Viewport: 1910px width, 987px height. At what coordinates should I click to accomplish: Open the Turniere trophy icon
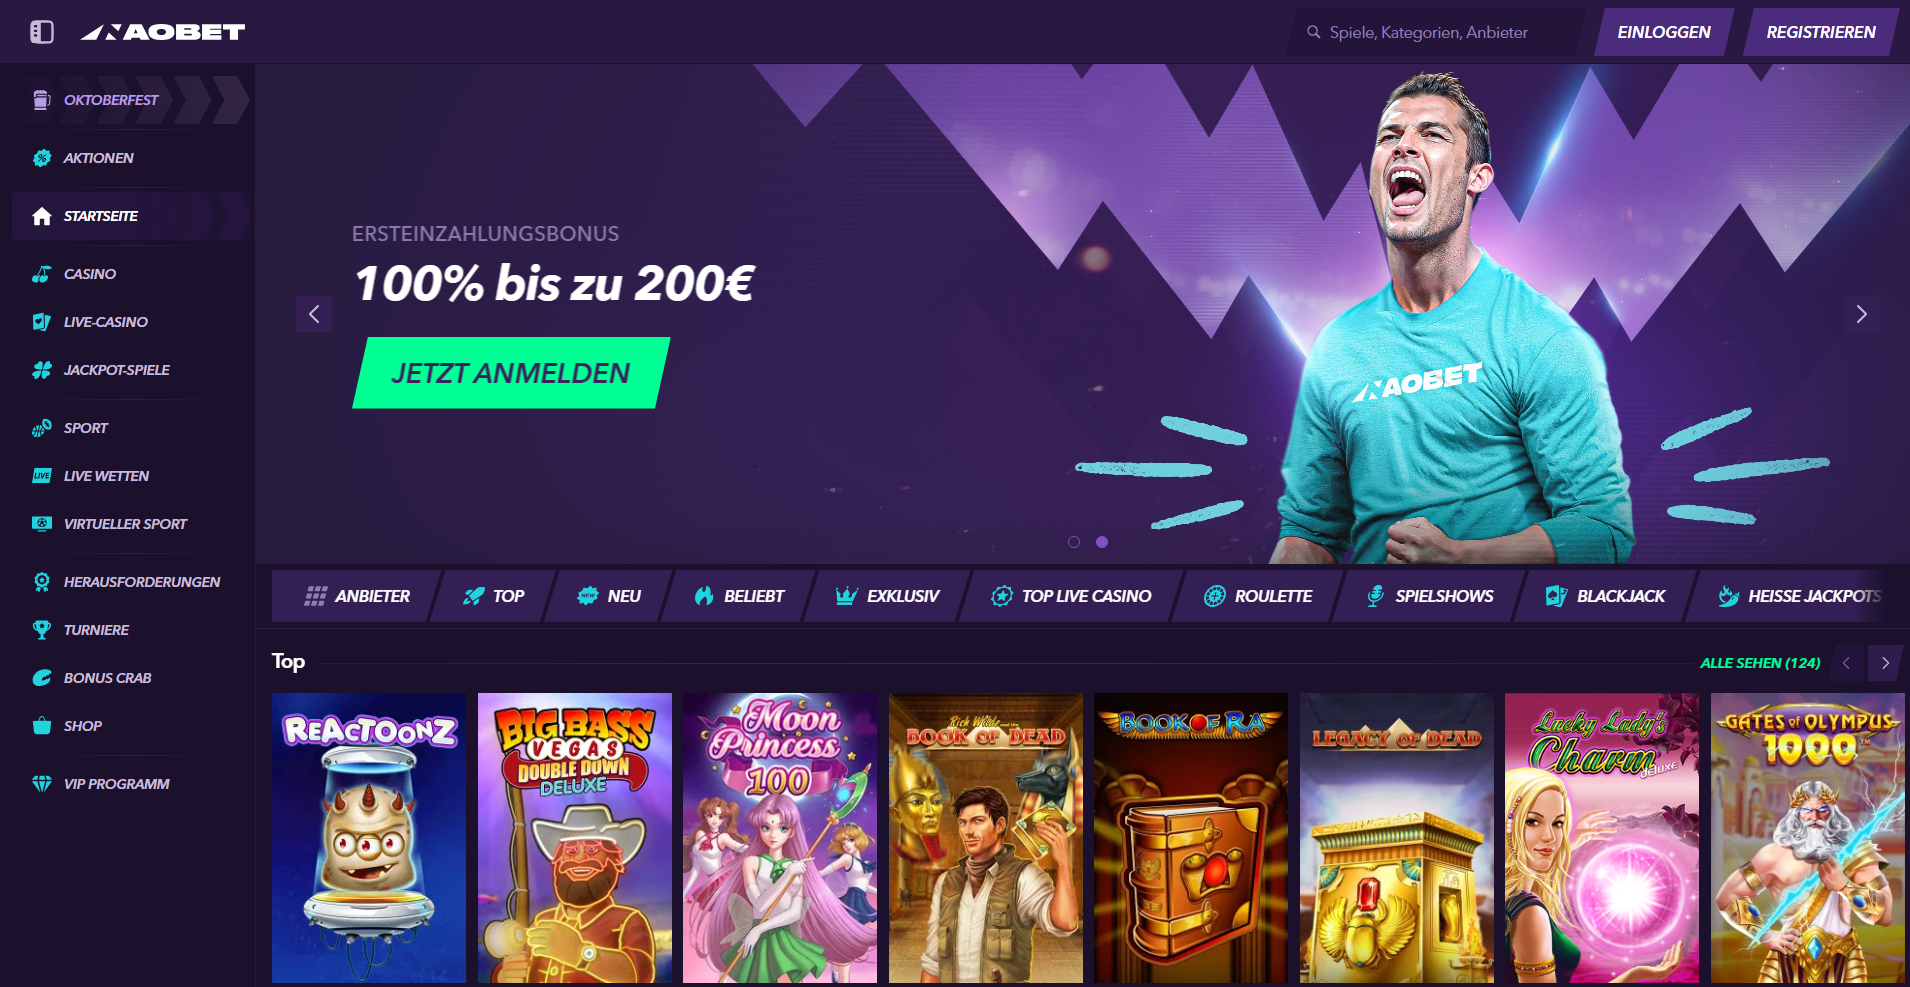click(41, 630)
